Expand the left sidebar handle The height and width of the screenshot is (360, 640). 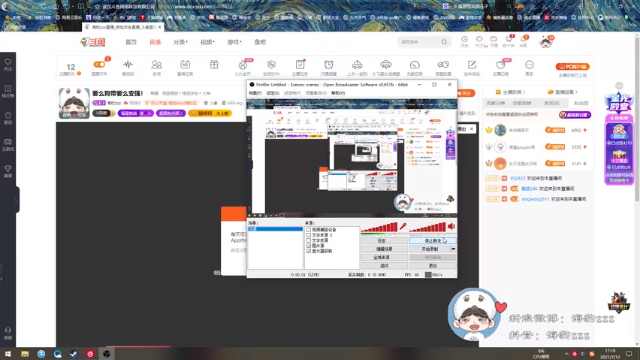(17, 200)
